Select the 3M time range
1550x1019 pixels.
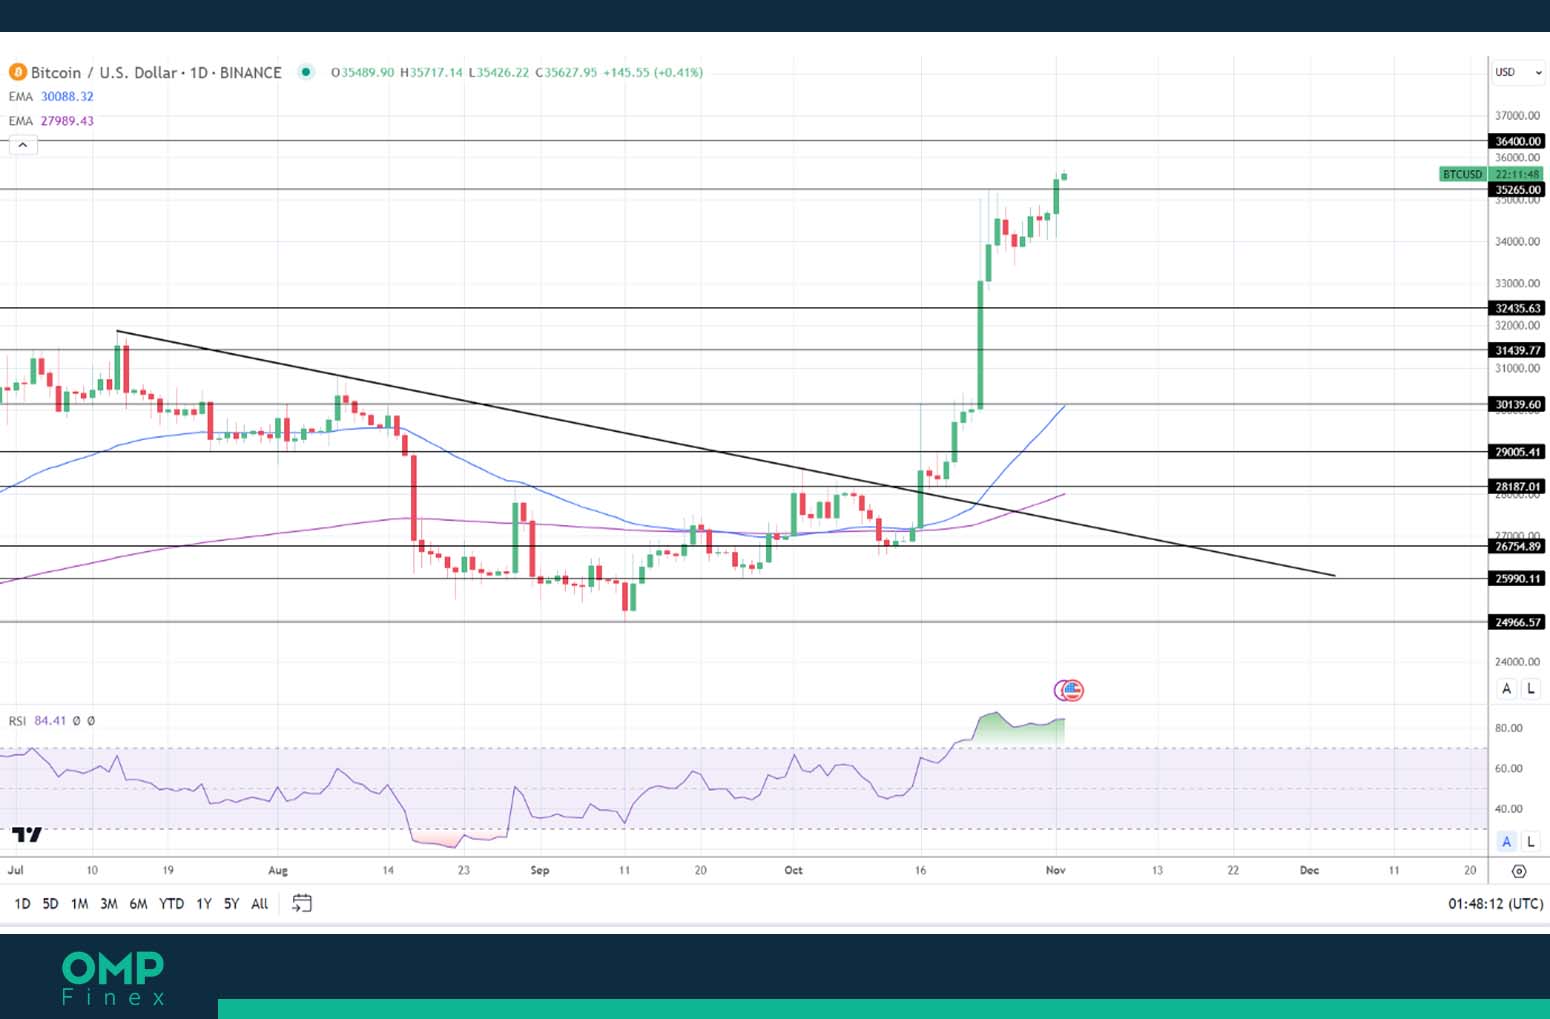coord(109,903)
